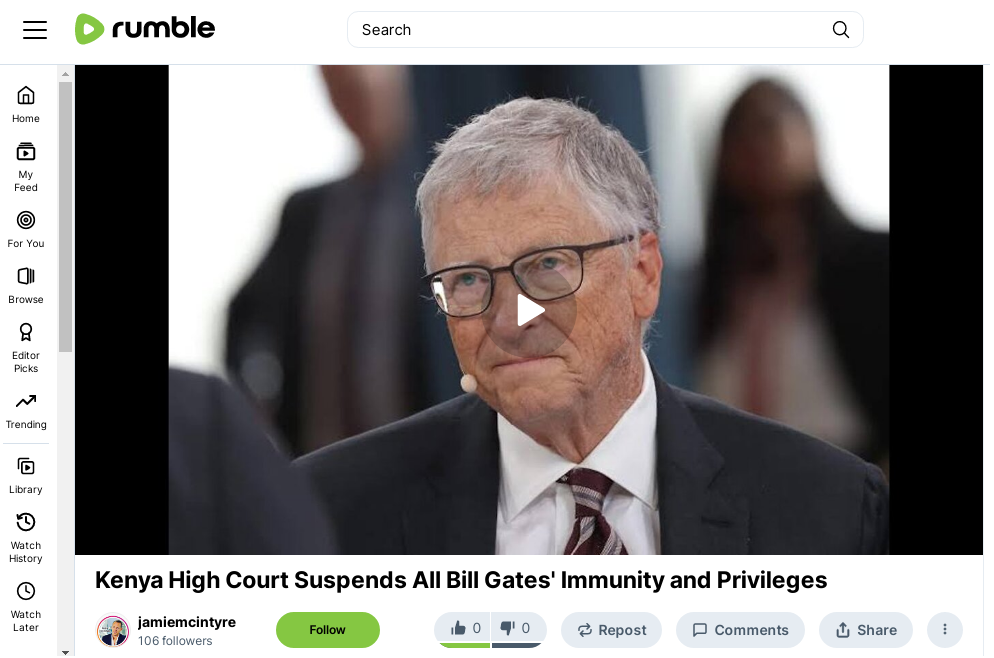Viewport: 994px width, 658px height.
Task: Click the search magnifier icon
Action: pos(840,30)
